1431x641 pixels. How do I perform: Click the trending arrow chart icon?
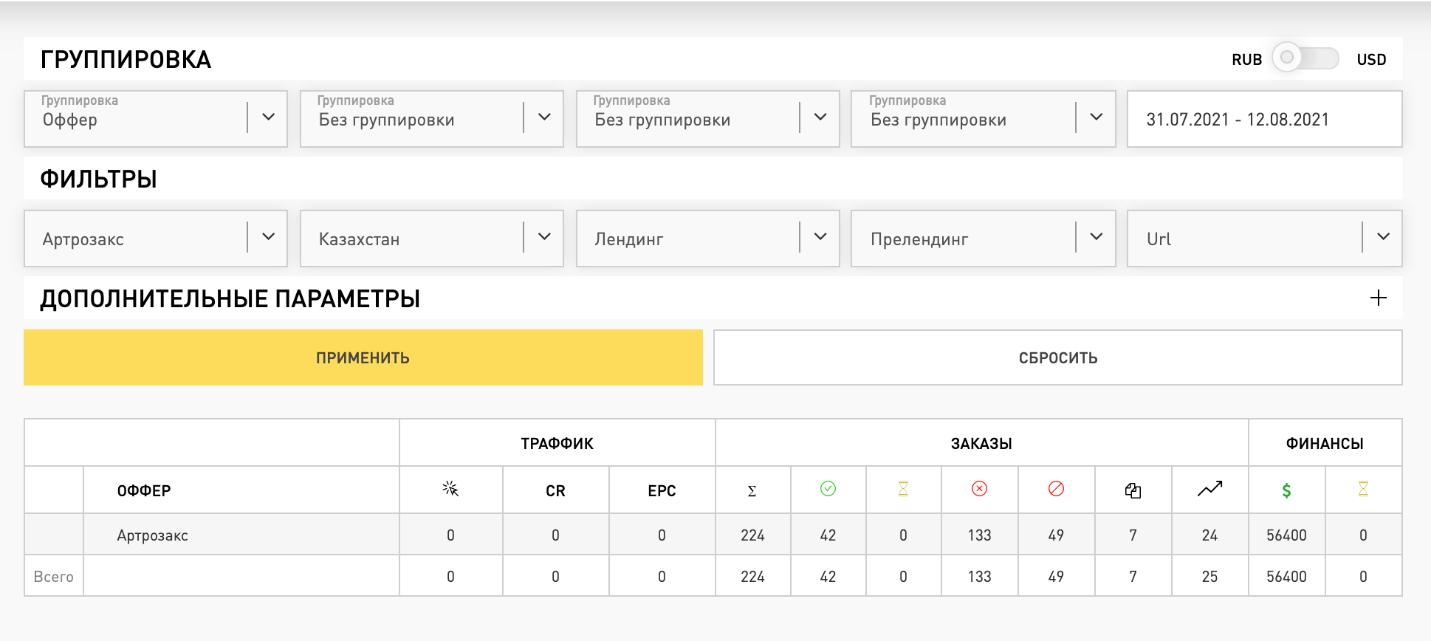(1210, 489)
